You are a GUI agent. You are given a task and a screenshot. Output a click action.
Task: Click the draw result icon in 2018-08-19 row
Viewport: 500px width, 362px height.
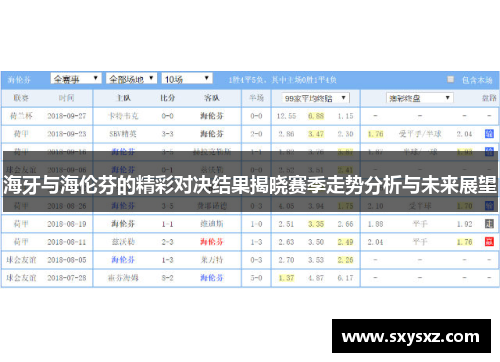click(489, 224)
